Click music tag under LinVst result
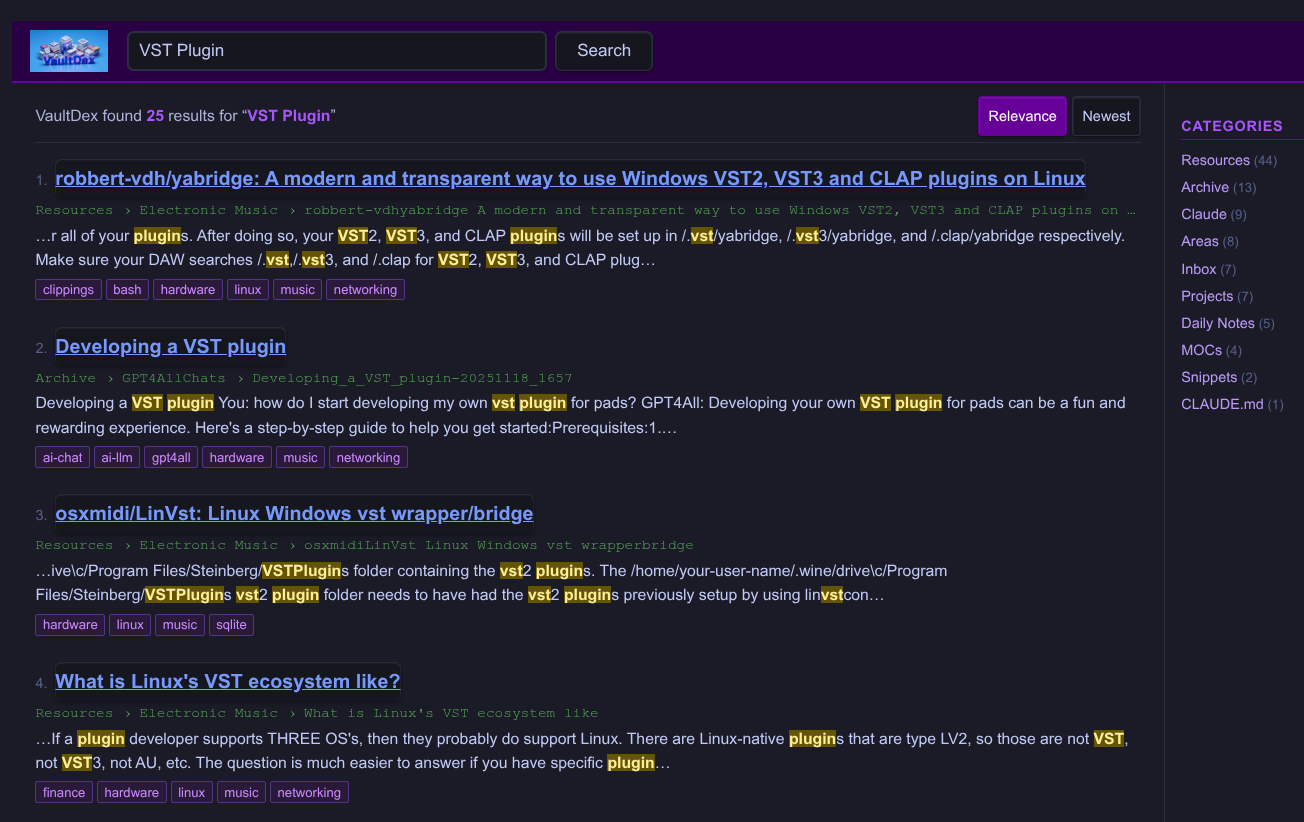This screenshot has height=822, width=1304. [180, 625]
